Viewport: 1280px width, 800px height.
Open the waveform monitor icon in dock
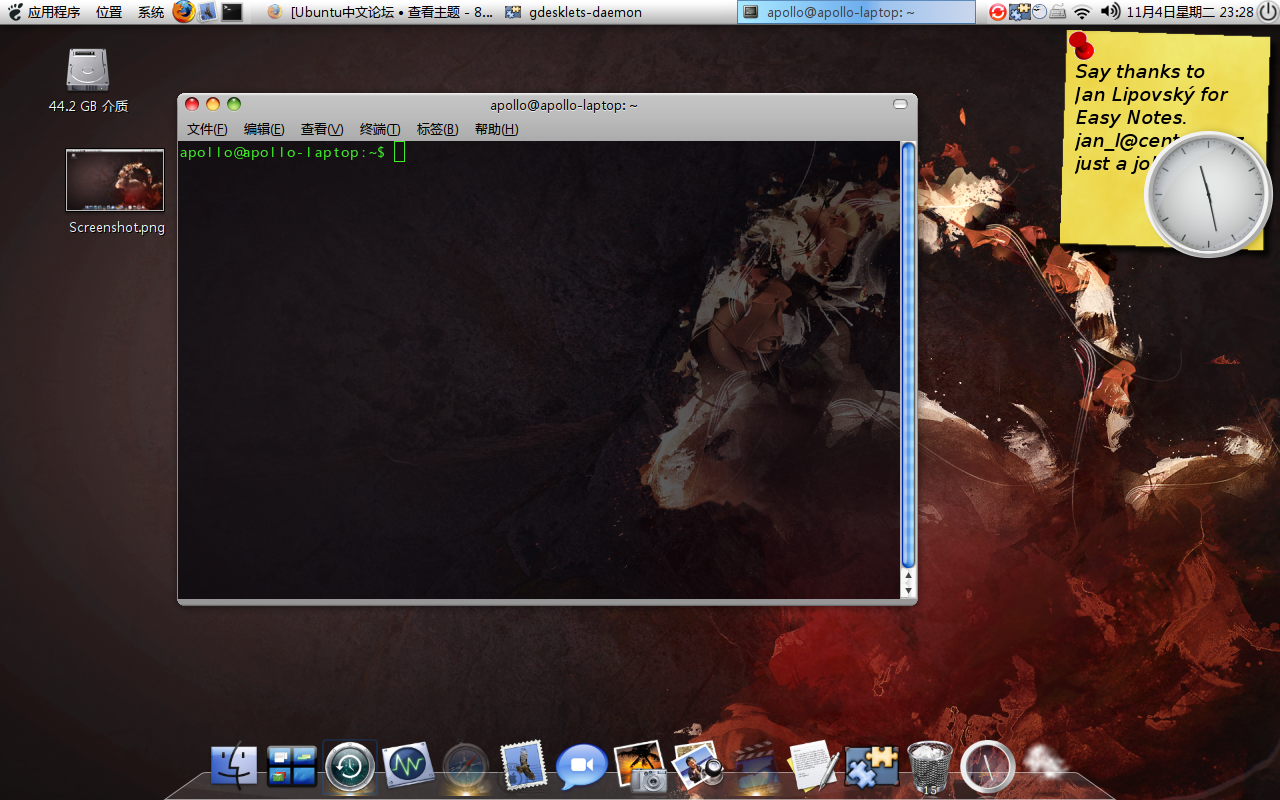408,766
